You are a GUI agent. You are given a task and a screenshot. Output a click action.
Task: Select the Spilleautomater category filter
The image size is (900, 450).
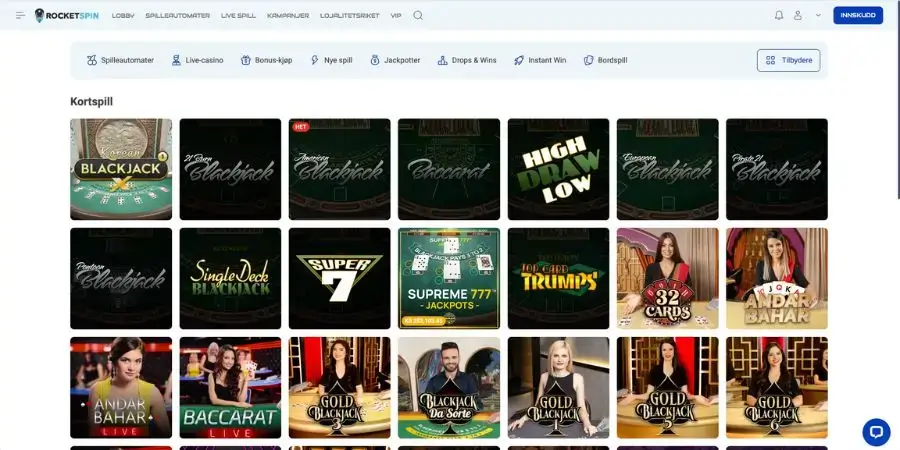click(121, 60)
